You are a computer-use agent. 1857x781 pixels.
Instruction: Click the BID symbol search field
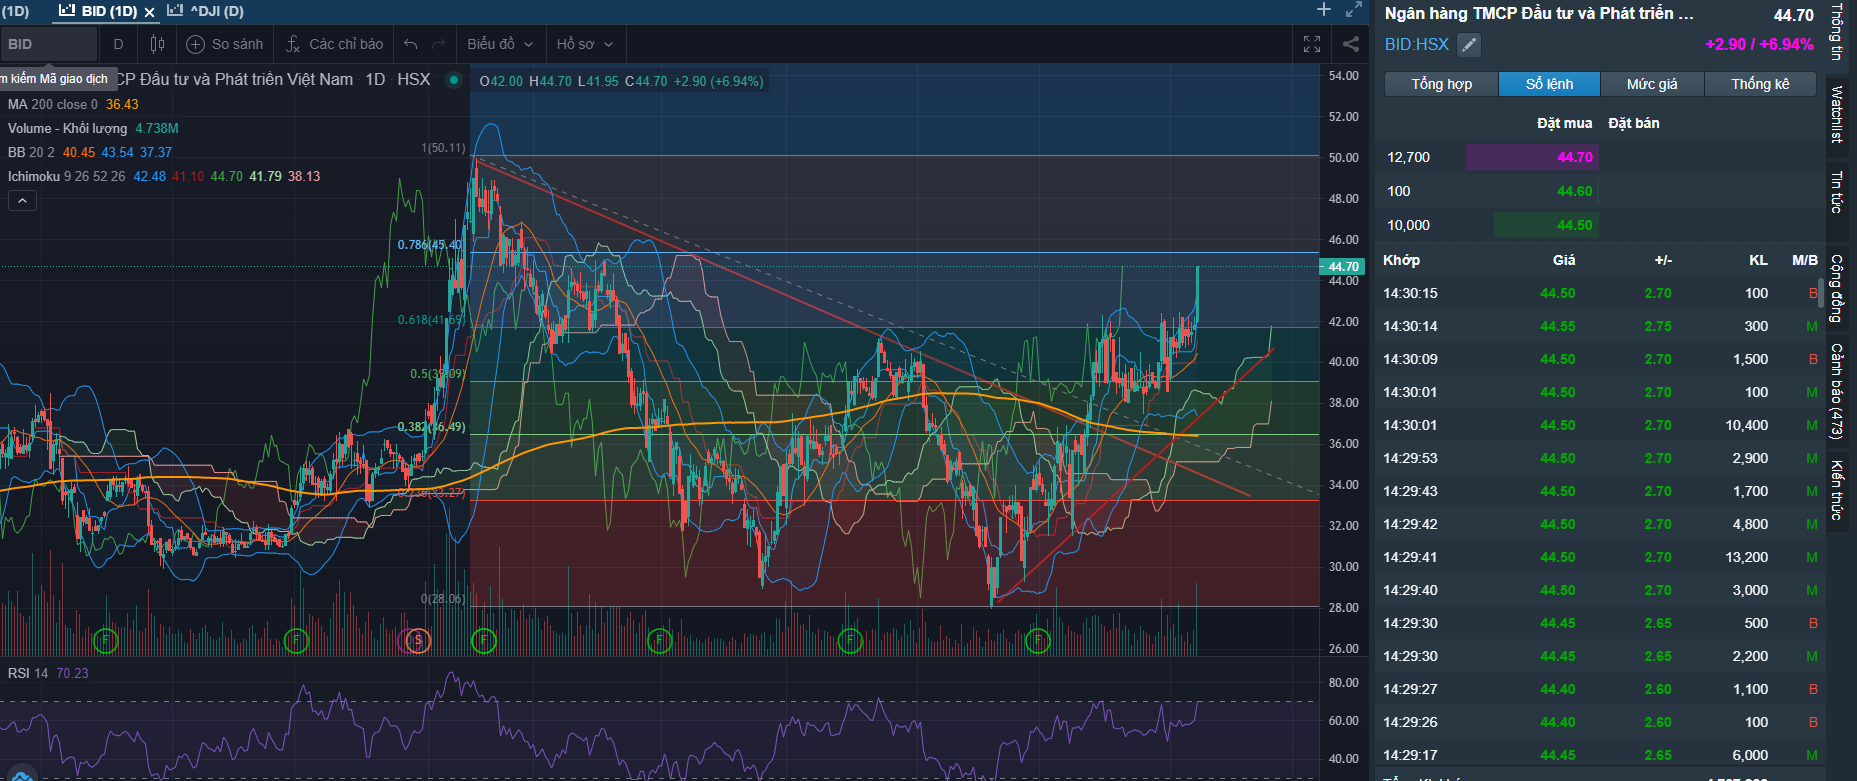tap(48, 44)
